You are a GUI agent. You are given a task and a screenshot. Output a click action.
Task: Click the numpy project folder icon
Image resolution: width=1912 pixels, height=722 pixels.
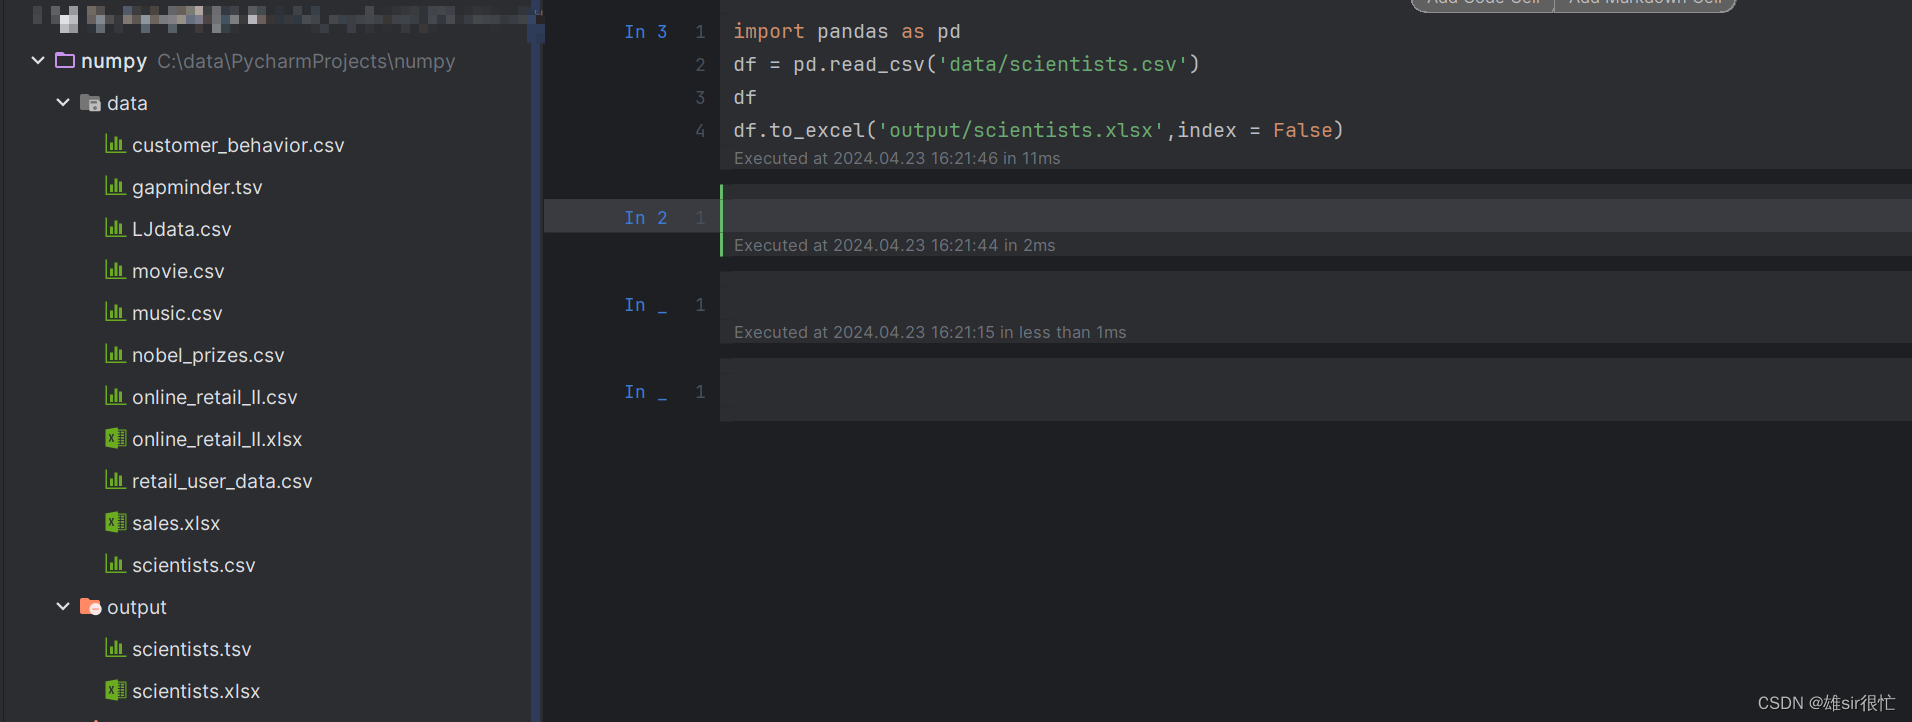pos(65,61)
